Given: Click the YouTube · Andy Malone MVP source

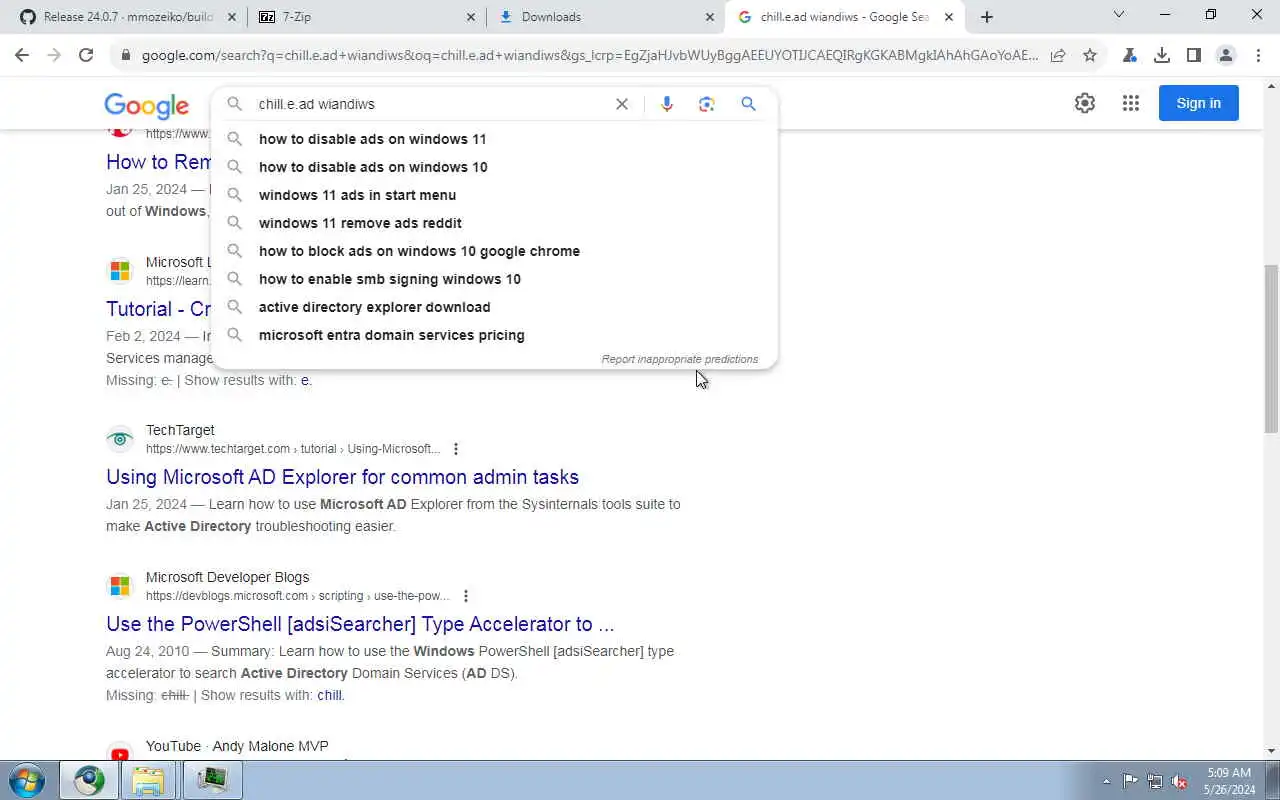Looking at the screenshot, I should [x=237, y=746].
